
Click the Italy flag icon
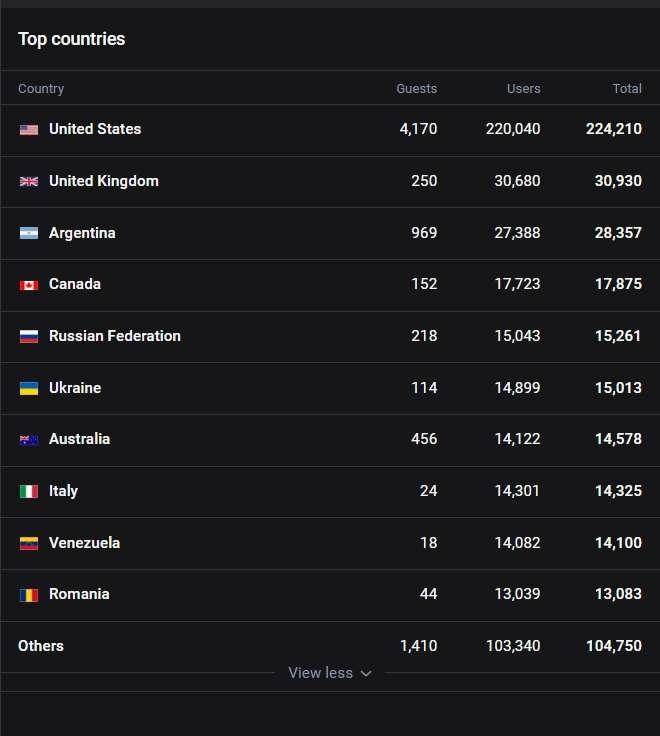[29, 491]
